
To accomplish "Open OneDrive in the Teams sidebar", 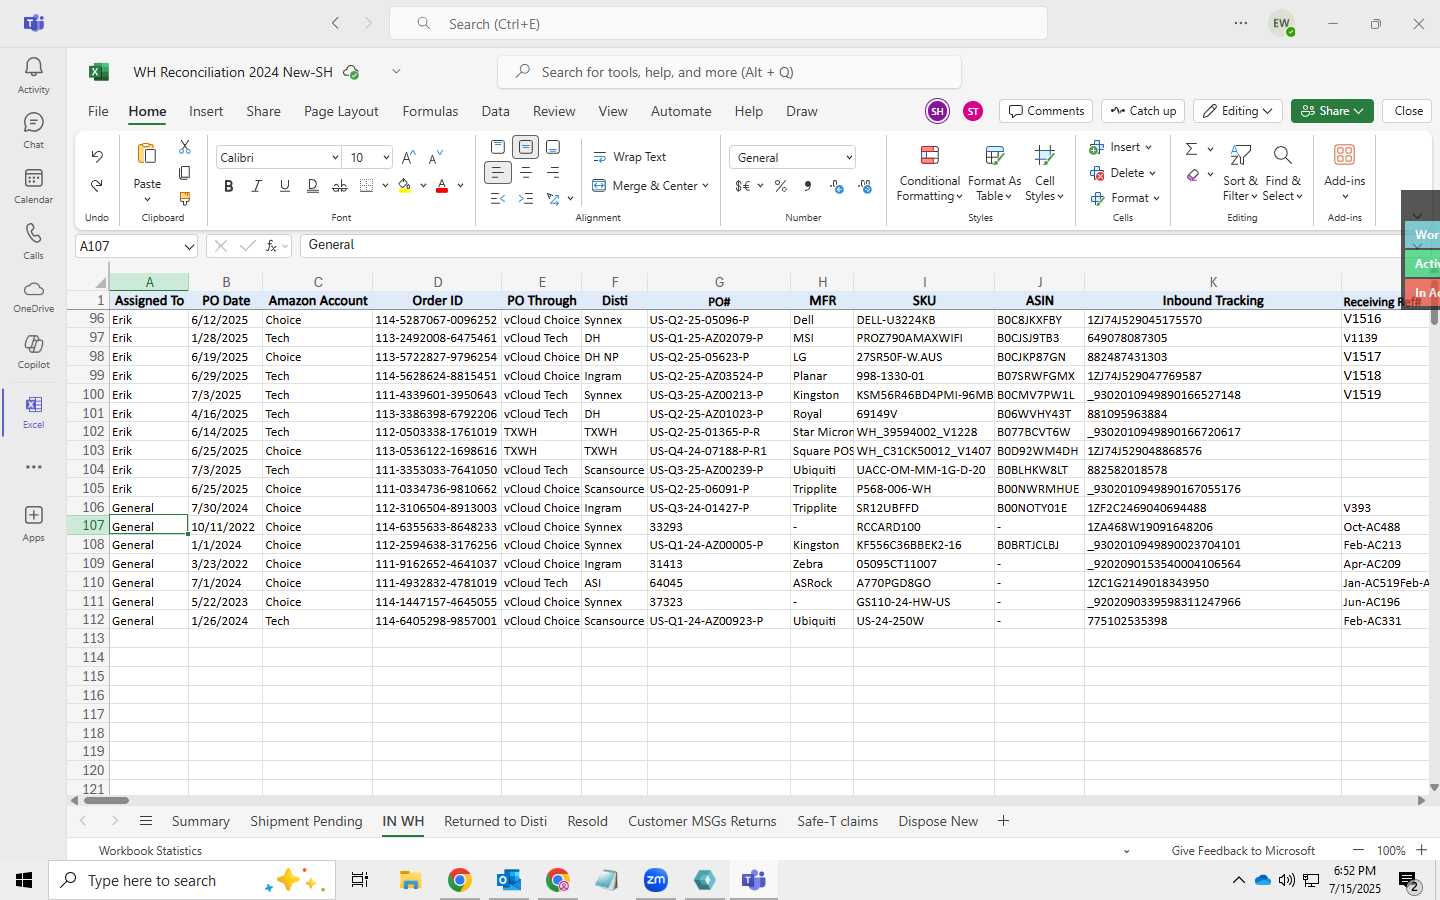I will [x=33, y=296].
